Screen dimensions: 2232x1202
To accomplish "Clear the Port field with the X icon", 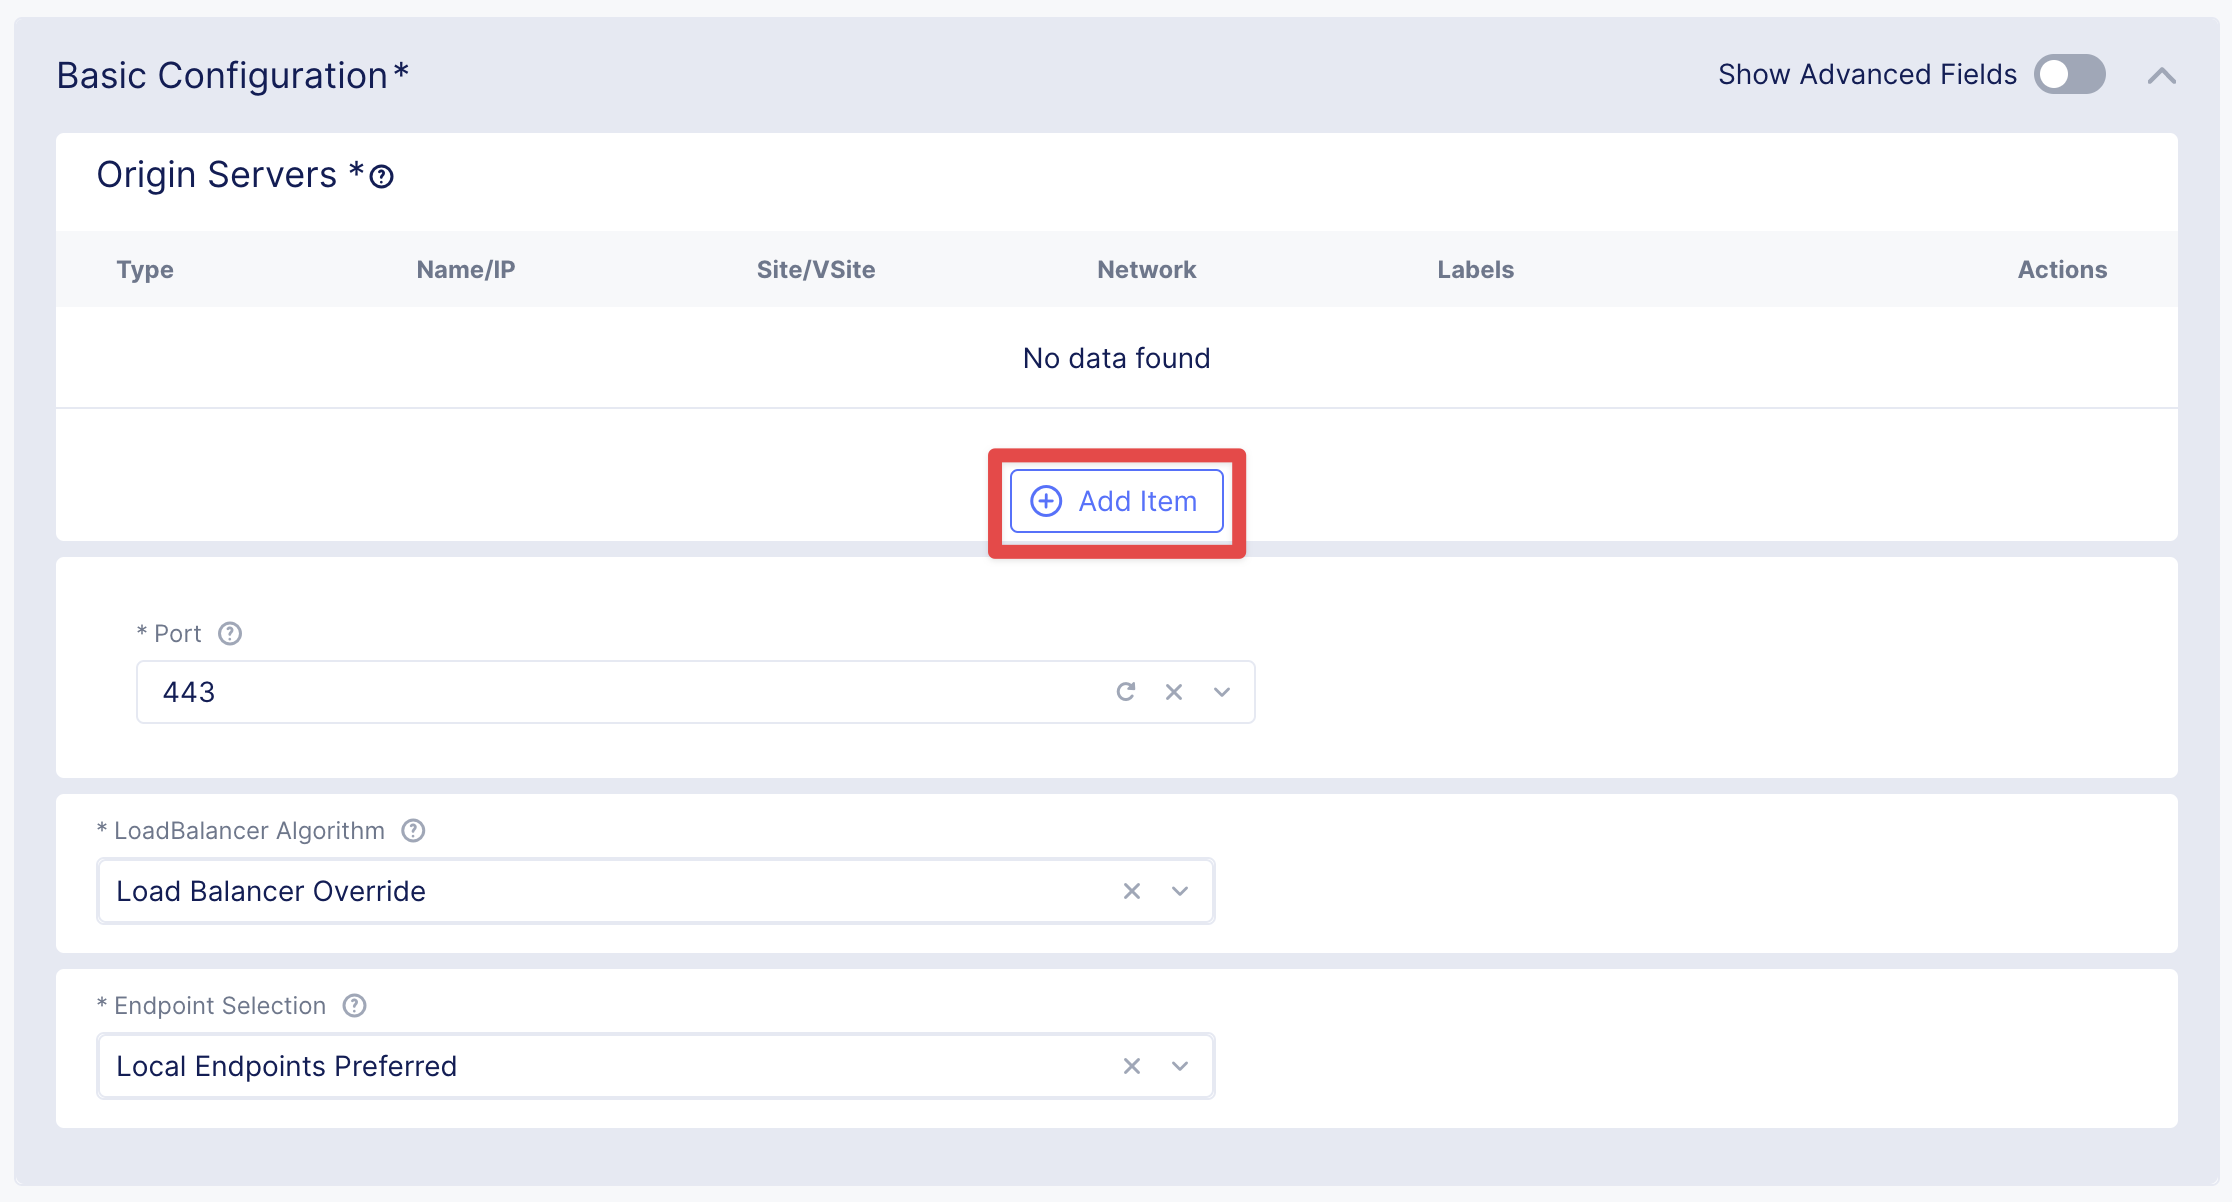I will [1174, 692].
